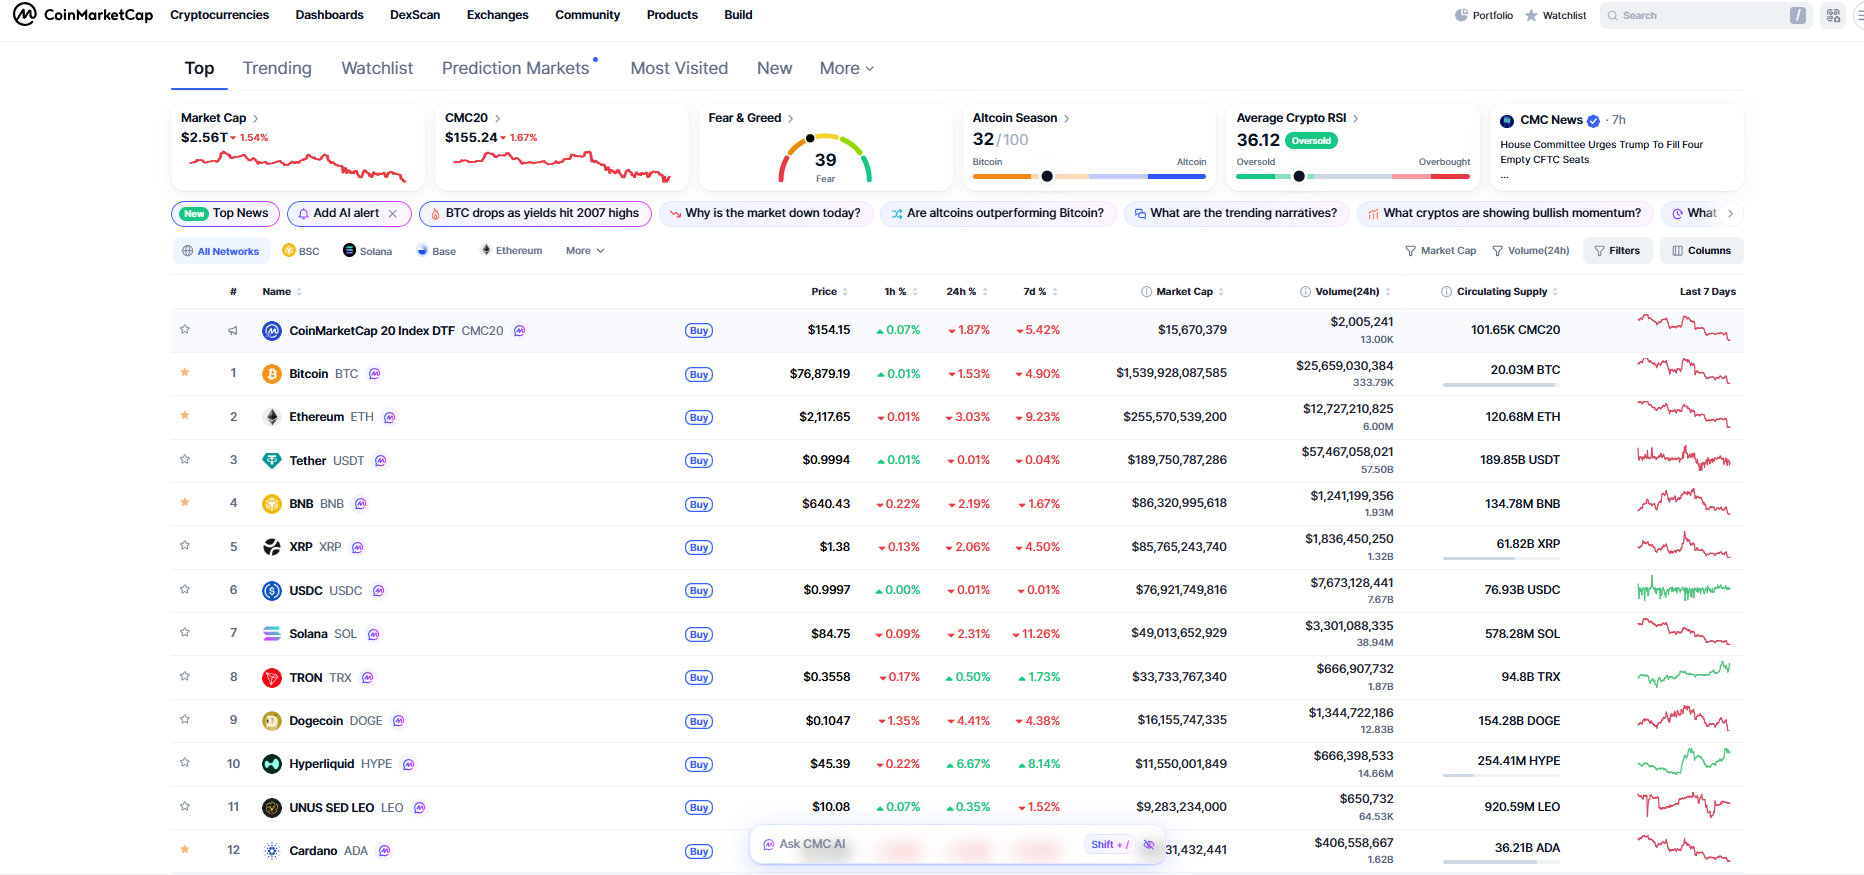Open the Cryptocurrencies menu
This screenshot has height=875, width=1864.
pyautogui.click(x=219, y=15)
